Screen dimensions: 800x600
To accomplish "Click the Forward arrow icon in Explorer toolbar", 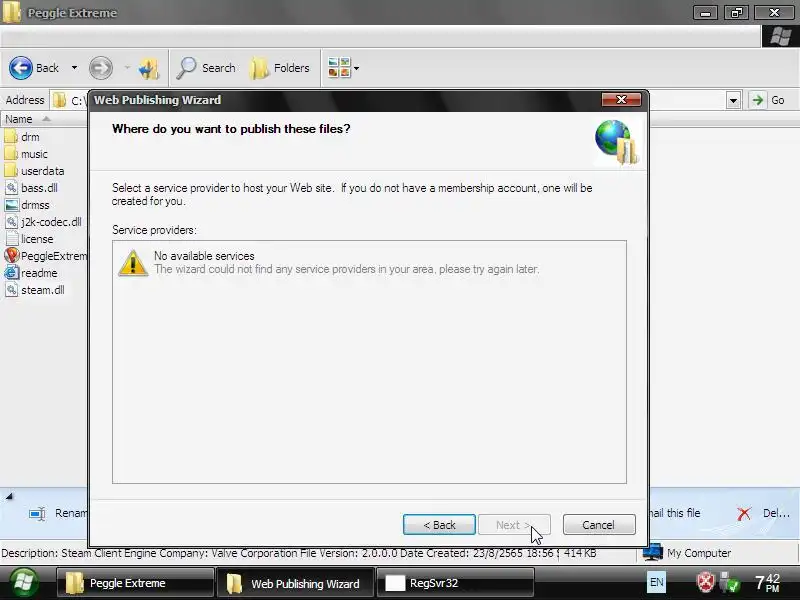I will coord(101,68).
